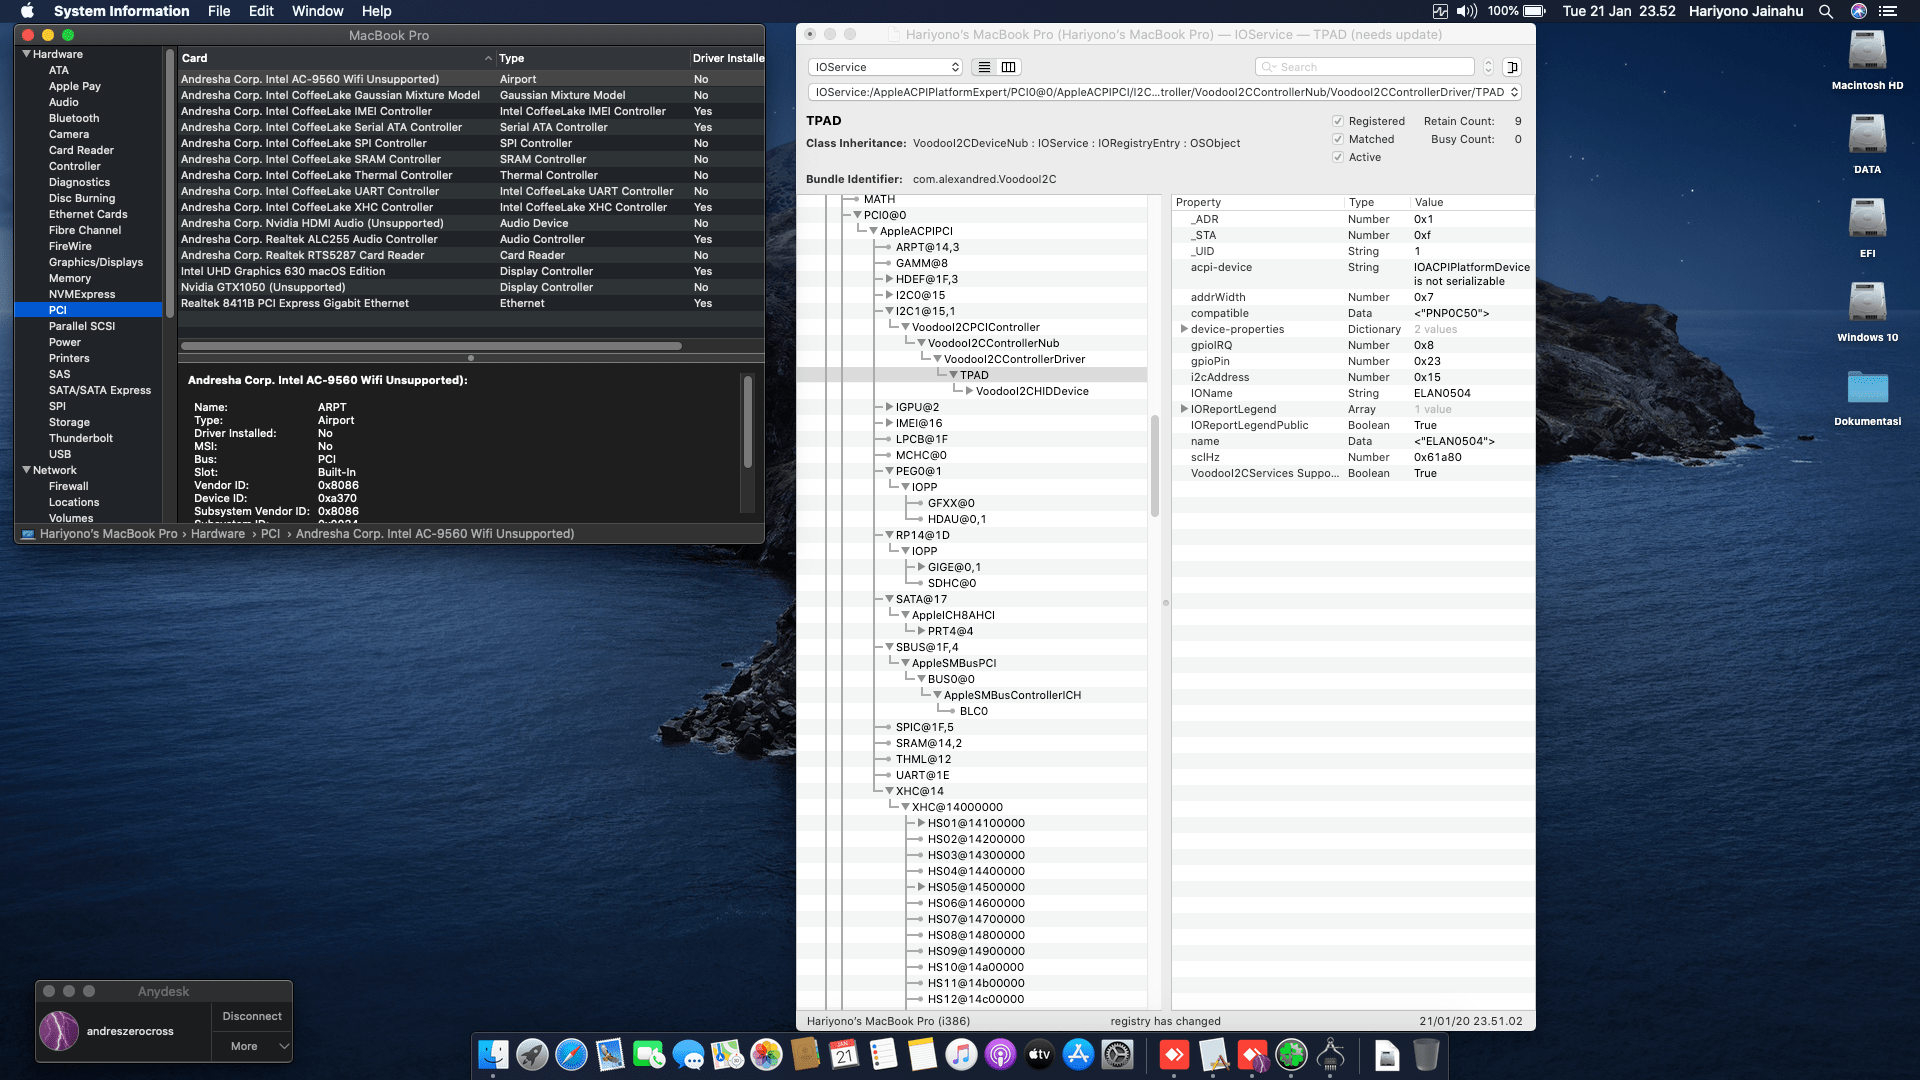
Task: Expand the device-properties dictionary row
Action: (x=1184, y=329)
